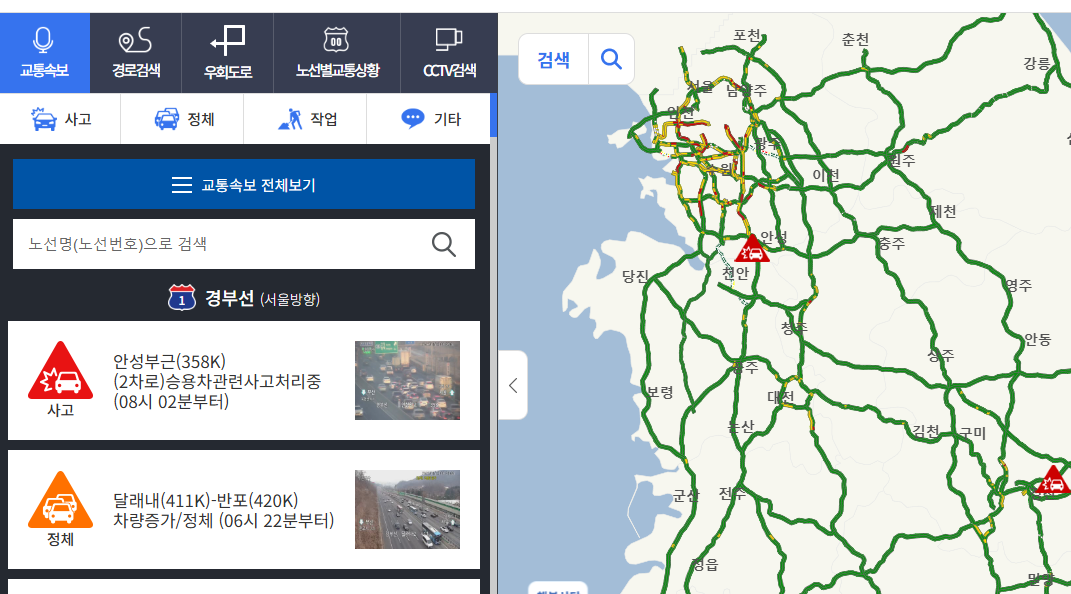1071x594 pixels.
Task: Click the 검색 button on the map
Action: click(553, 59)
